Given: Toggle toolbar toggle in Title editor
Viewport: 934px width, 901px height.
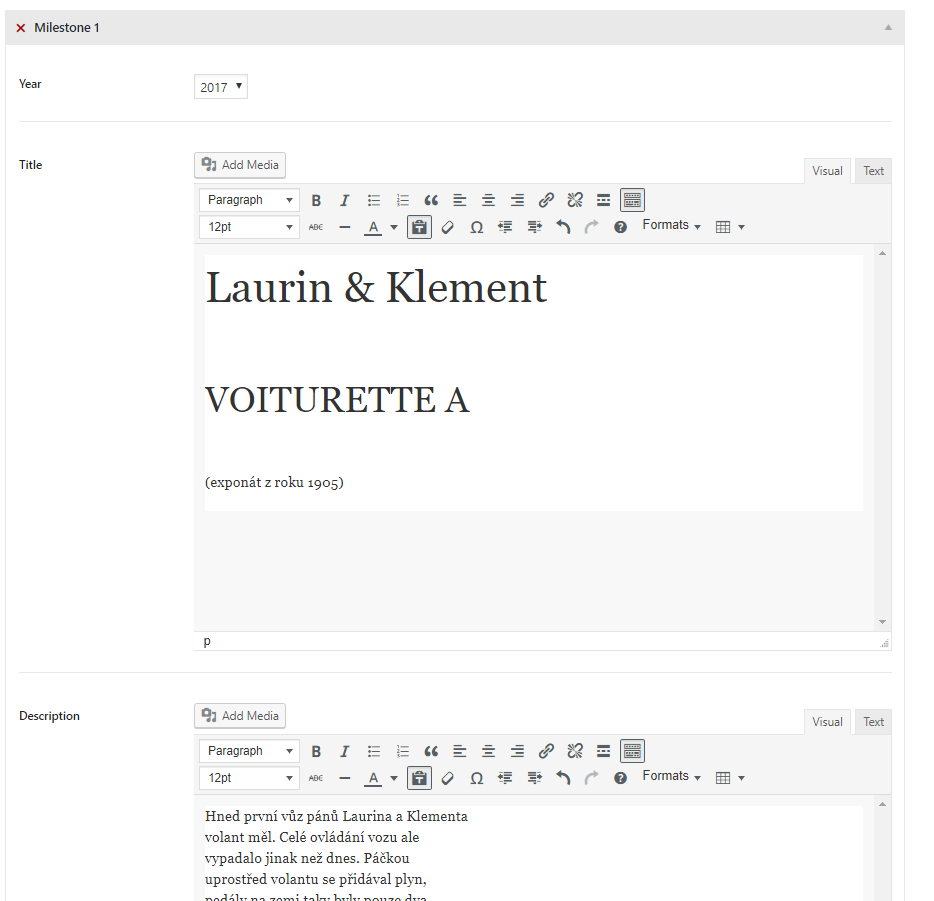Looking at the screenshot, I should coord(633,200).
